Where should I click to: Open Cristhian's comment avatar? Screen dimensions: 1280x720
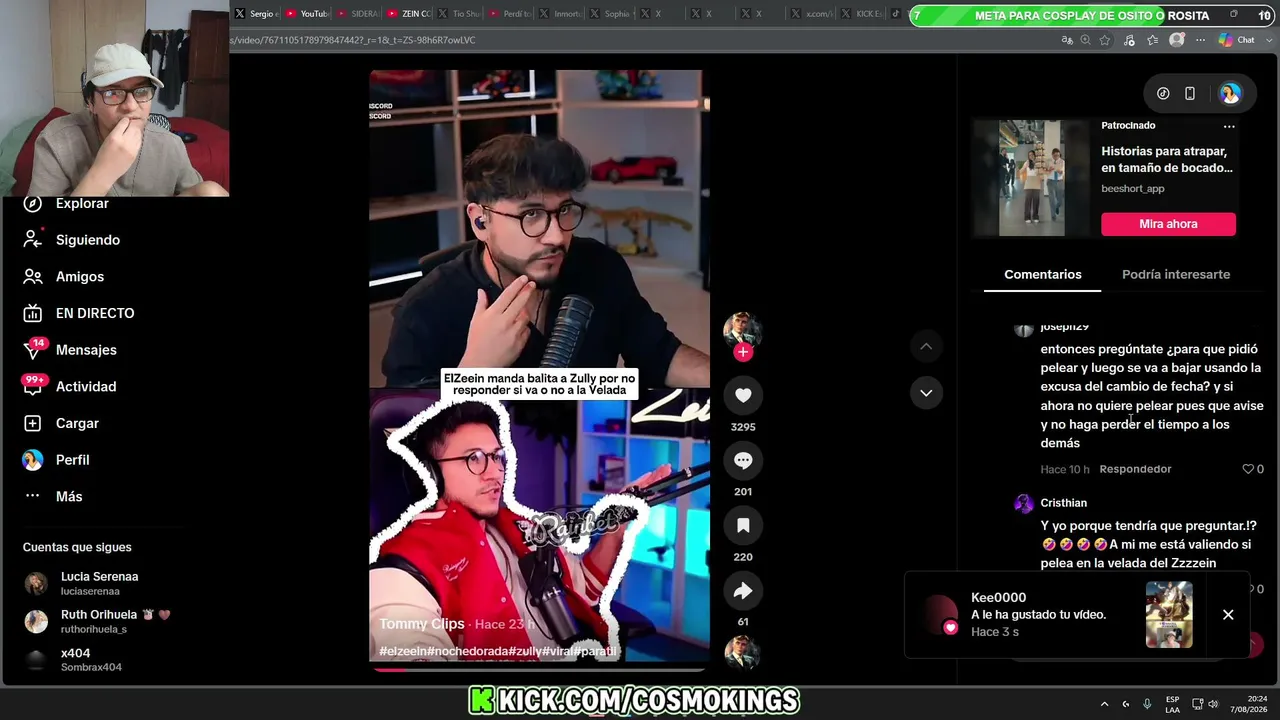[1023, 503]
